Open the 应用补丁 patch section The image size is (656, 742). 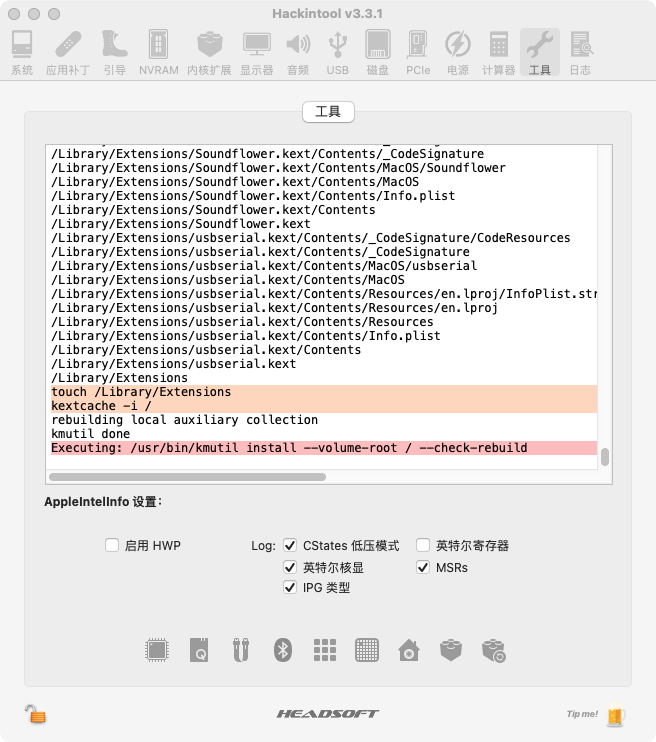(68, 52)
